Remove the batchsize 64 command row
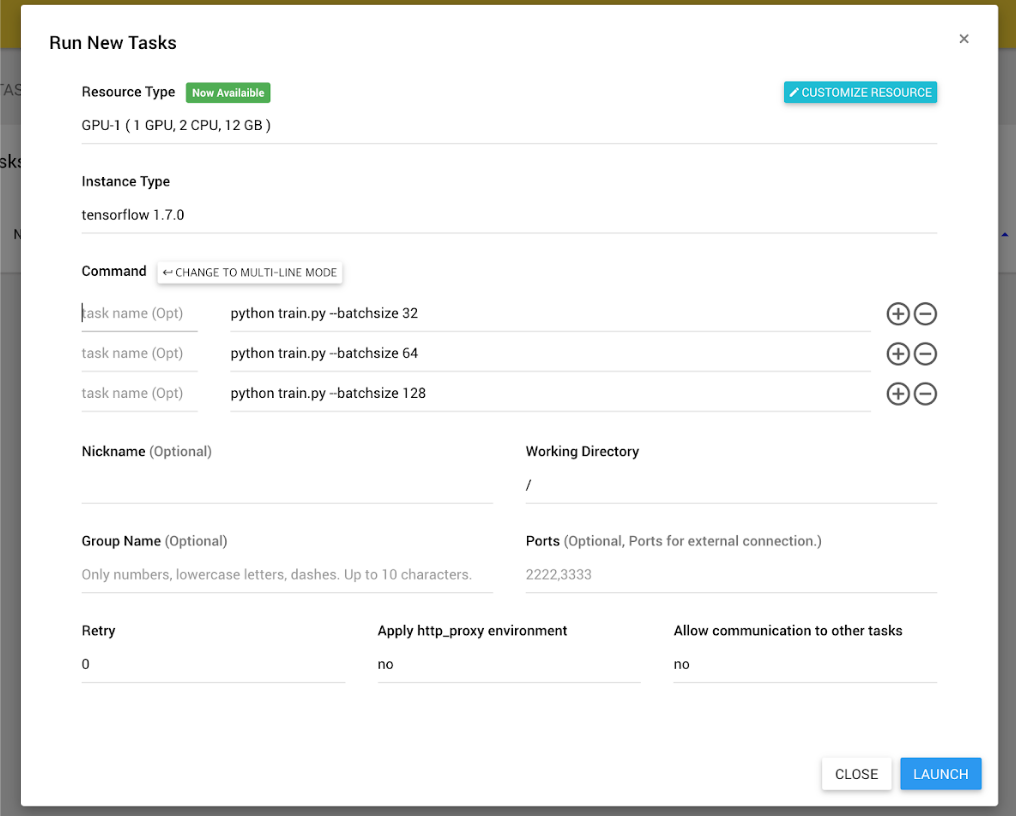The height and width of the screenshot is (816, 1016). [x=926, y=354]
